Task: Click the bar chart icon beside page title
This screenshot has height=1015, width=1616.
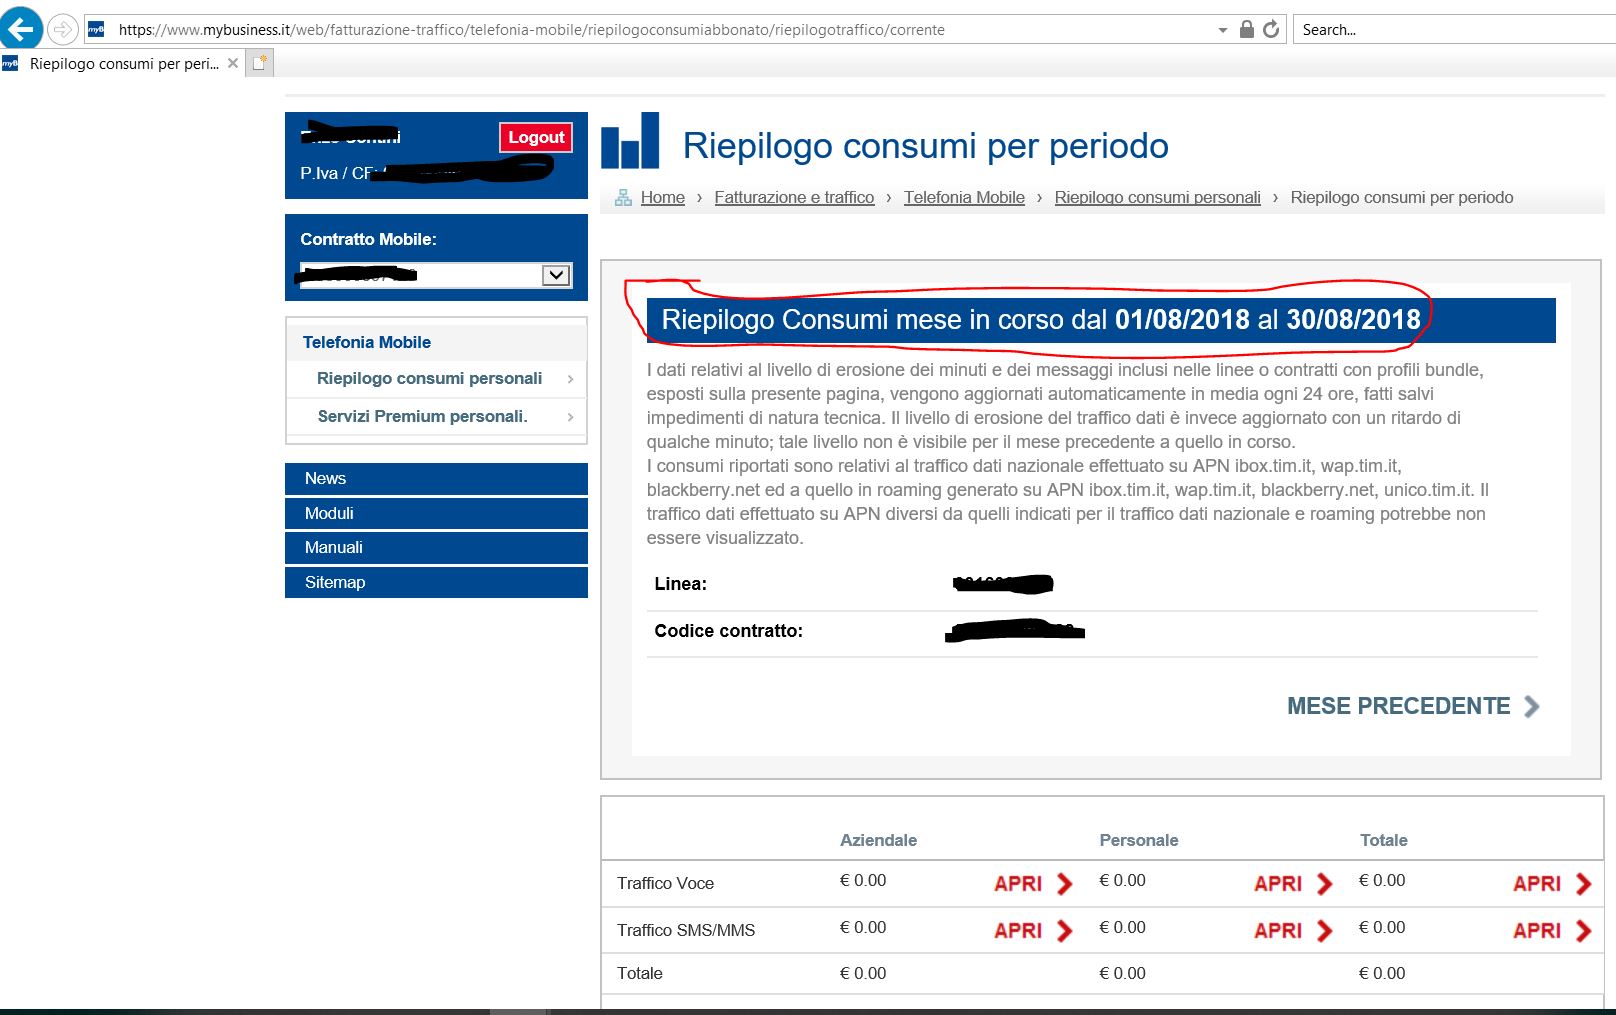Action: pos(630,141)
